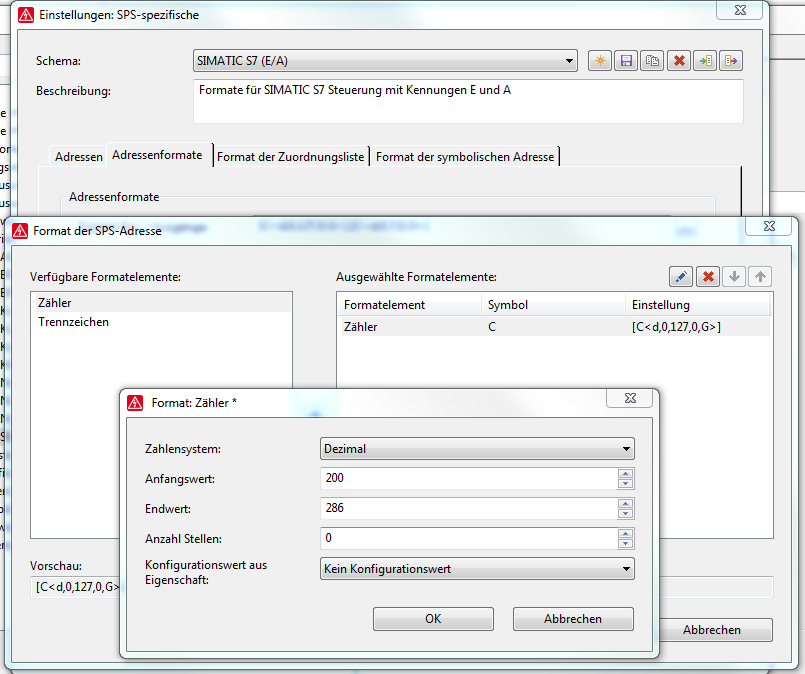Viewport: 805px width, 674px height.
Task: Open the Zahlensystem dropdown set to Dezimal
Action: pos(477,449)
